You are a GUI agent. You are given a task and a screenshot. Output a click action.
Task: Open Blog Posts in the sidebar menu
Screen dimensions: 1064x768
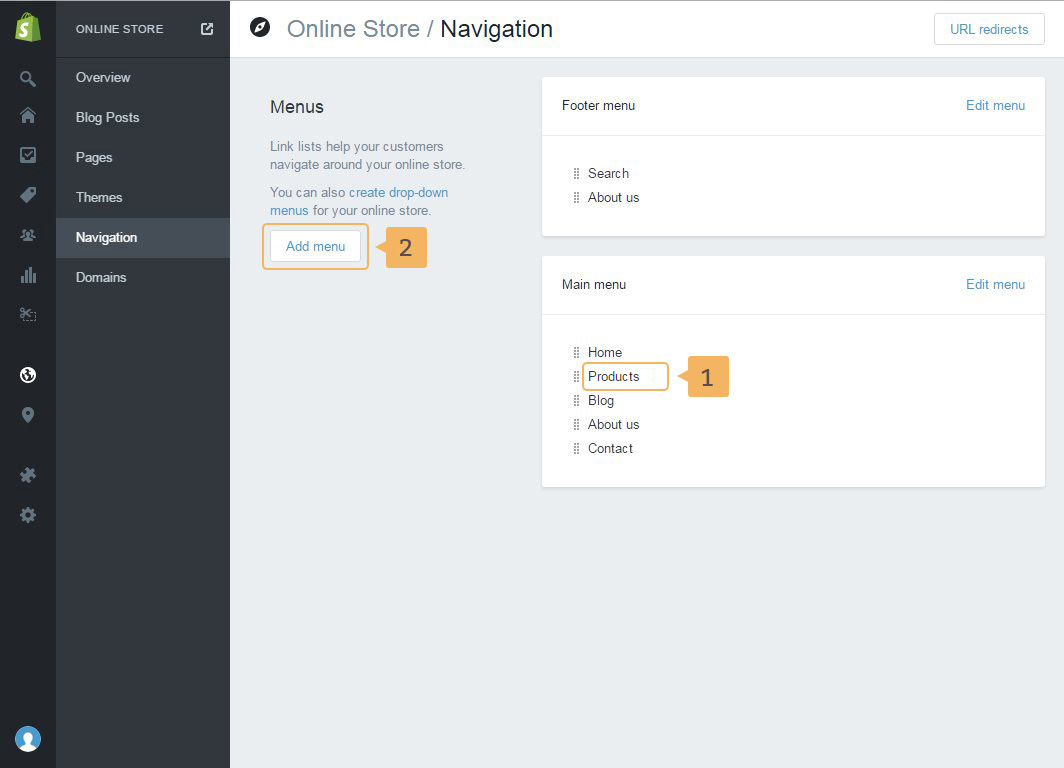point(107,117)
